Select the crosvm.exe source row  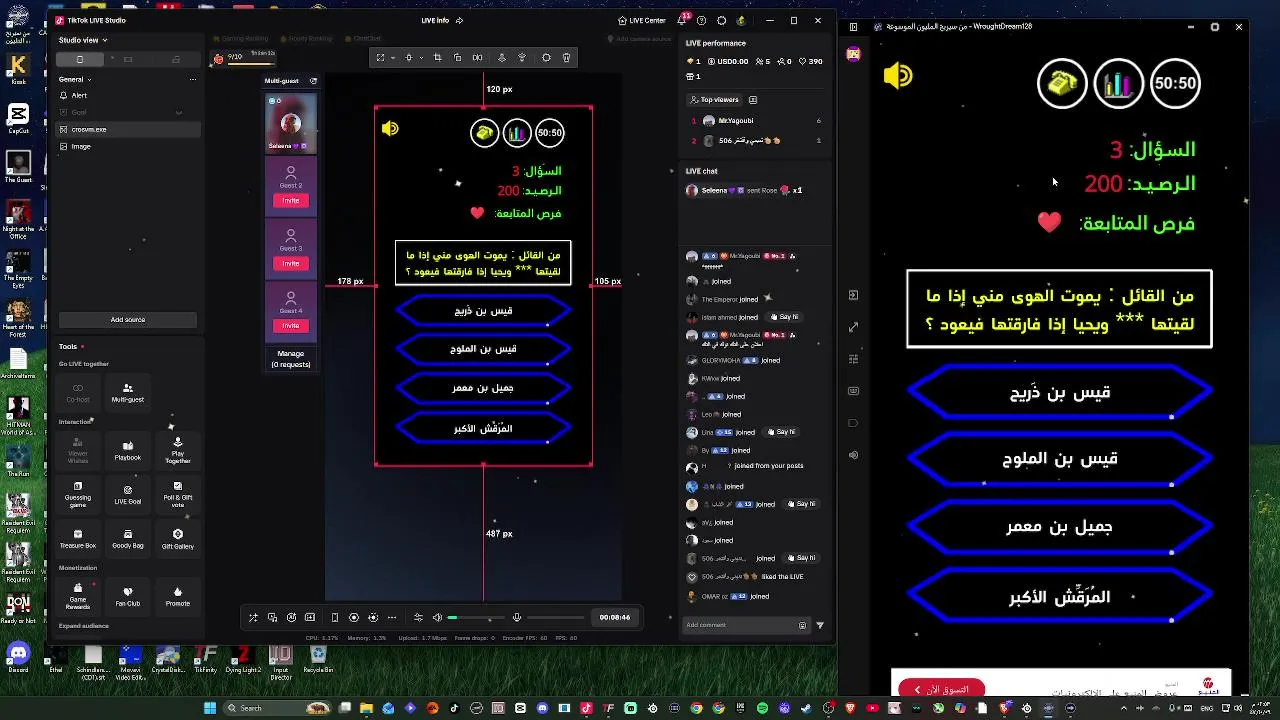tap(128, 129)
